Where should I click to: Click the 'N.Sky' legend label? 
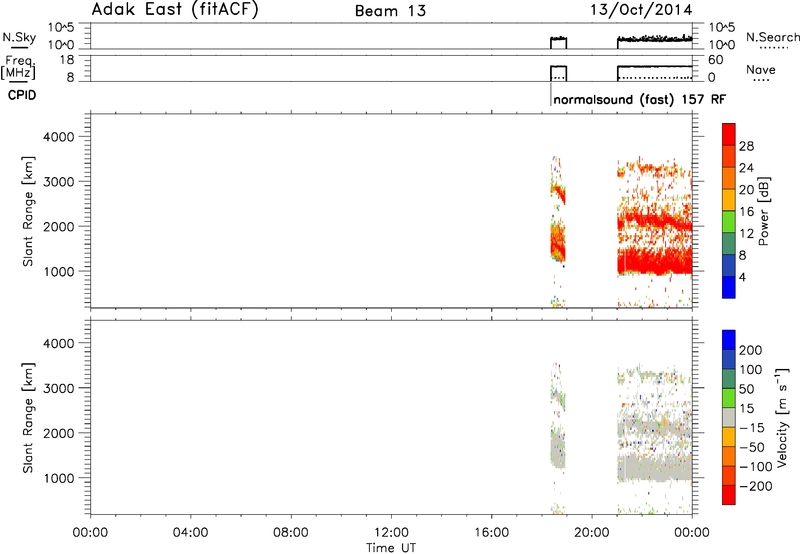point(19,37)
